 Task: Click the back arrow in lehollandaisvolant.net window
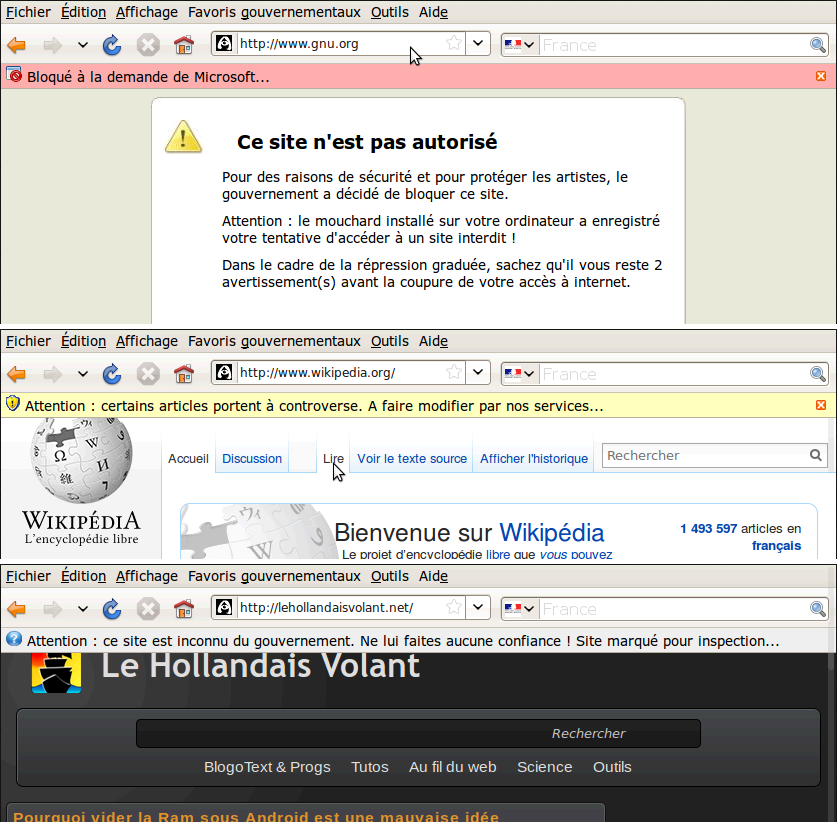(x=17, y=608)
